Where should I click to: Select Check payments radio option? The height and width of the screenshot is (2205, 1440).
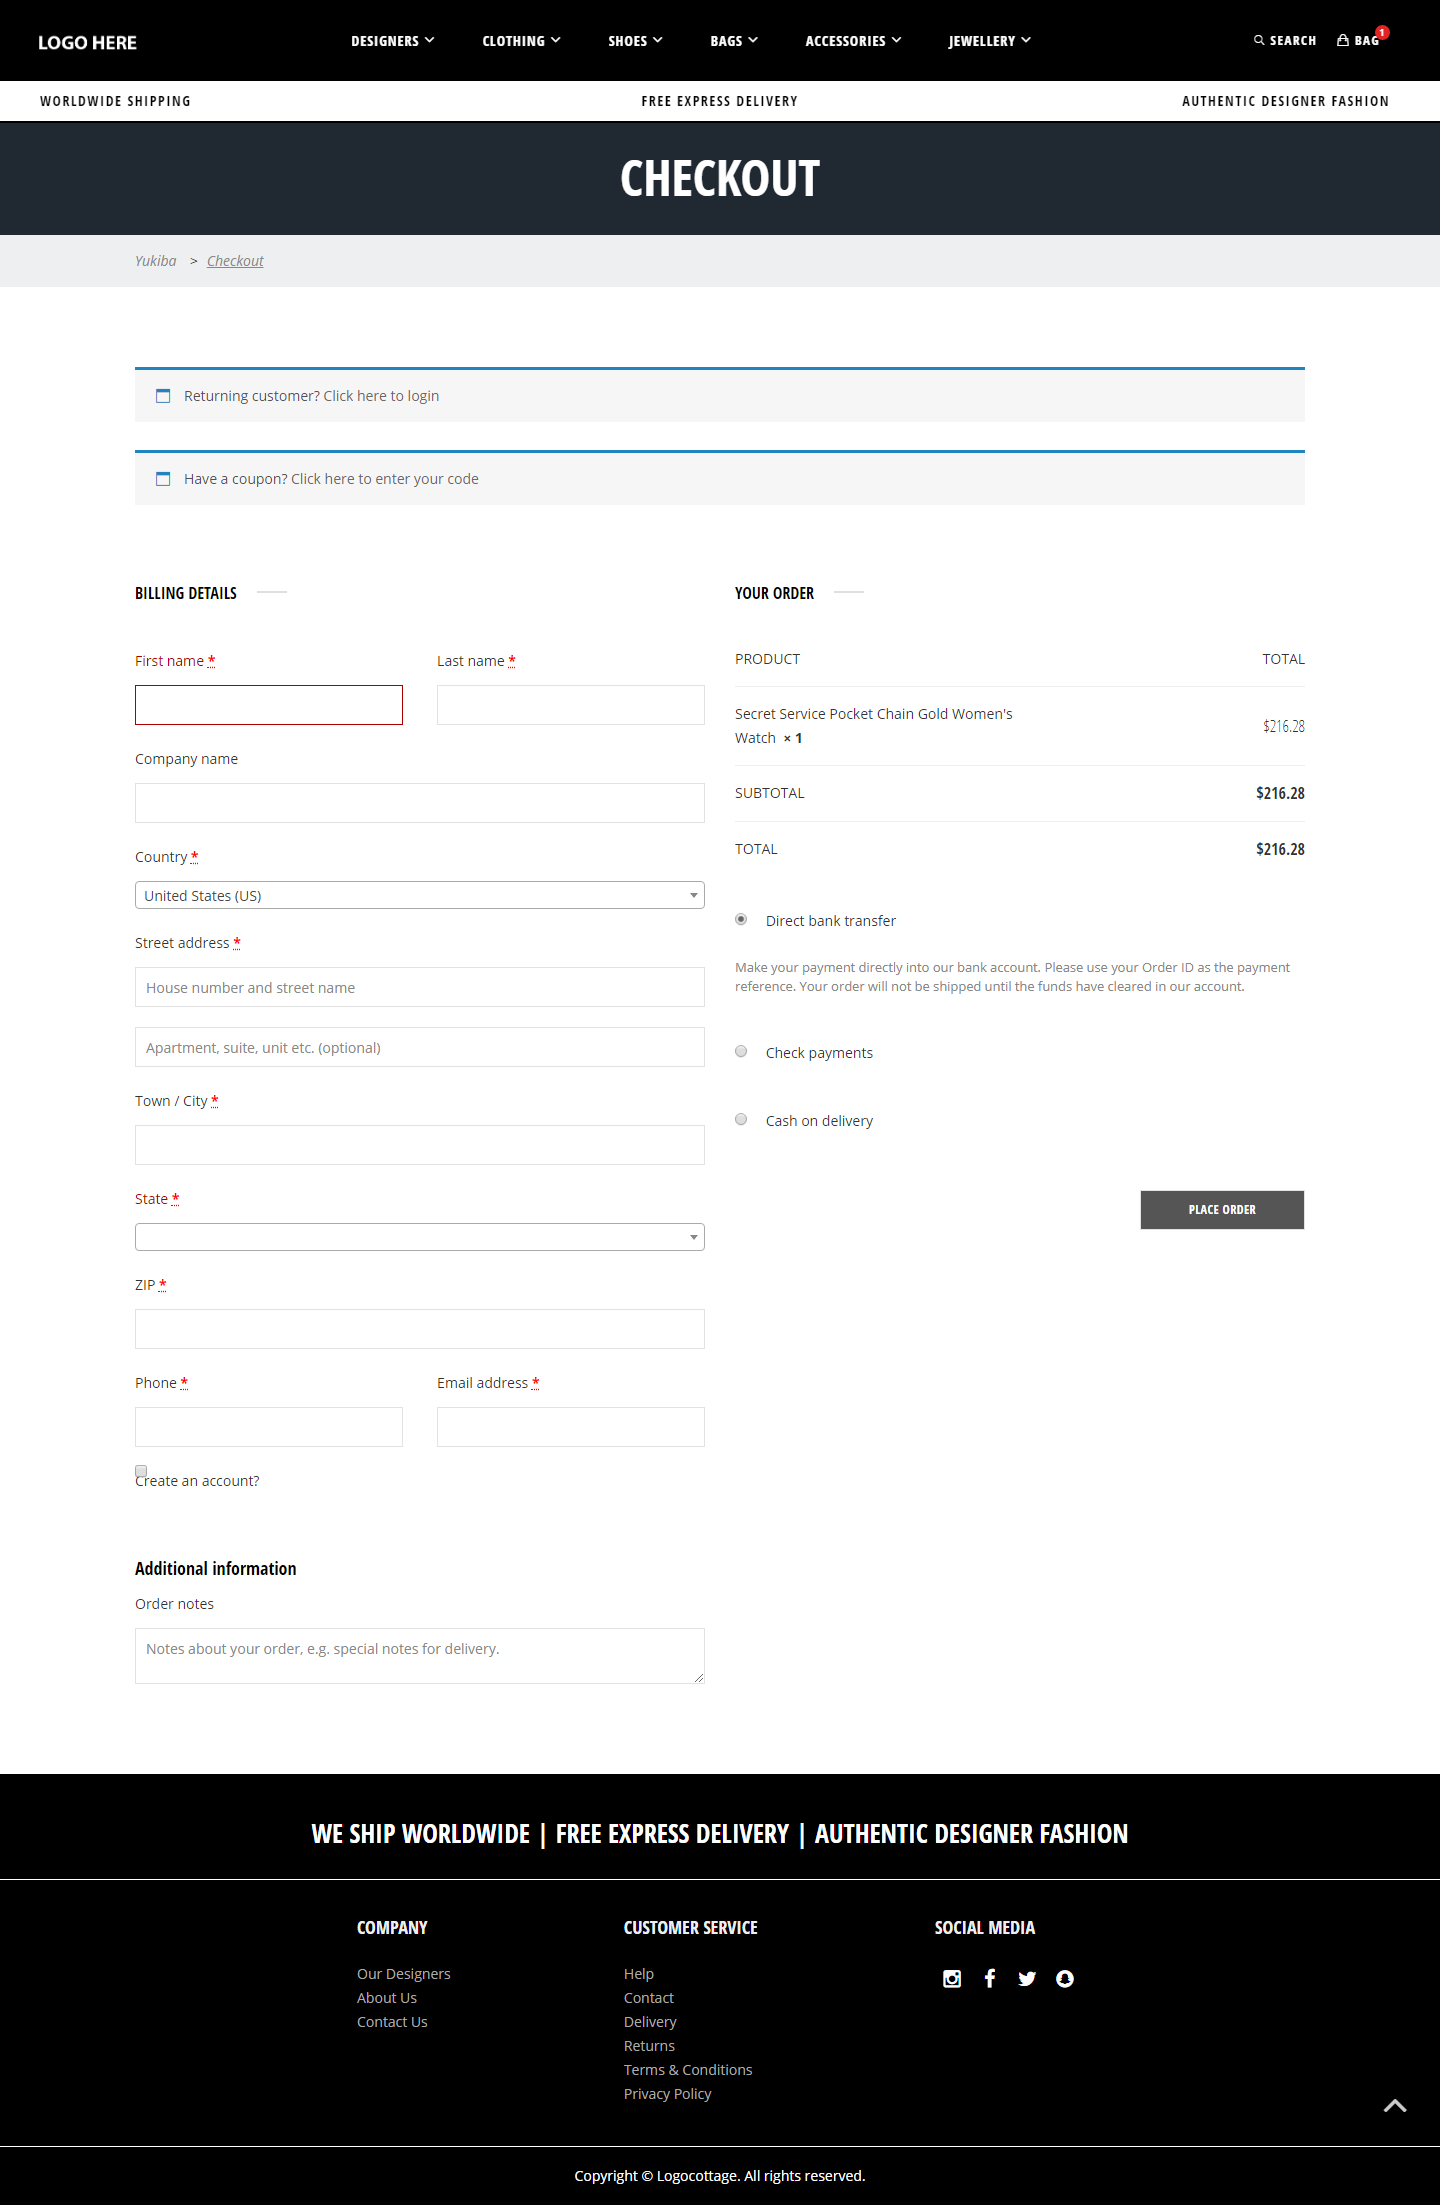coord(741,1052)
